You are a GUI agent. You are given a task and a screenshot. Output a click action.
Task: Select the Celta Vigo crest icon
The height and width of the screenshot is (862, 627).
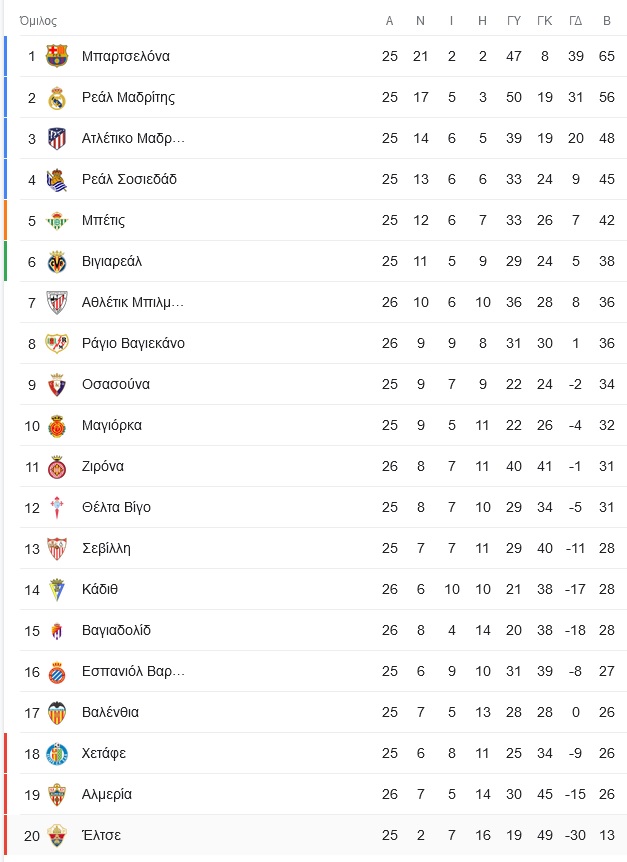click(x=57, y=507)
